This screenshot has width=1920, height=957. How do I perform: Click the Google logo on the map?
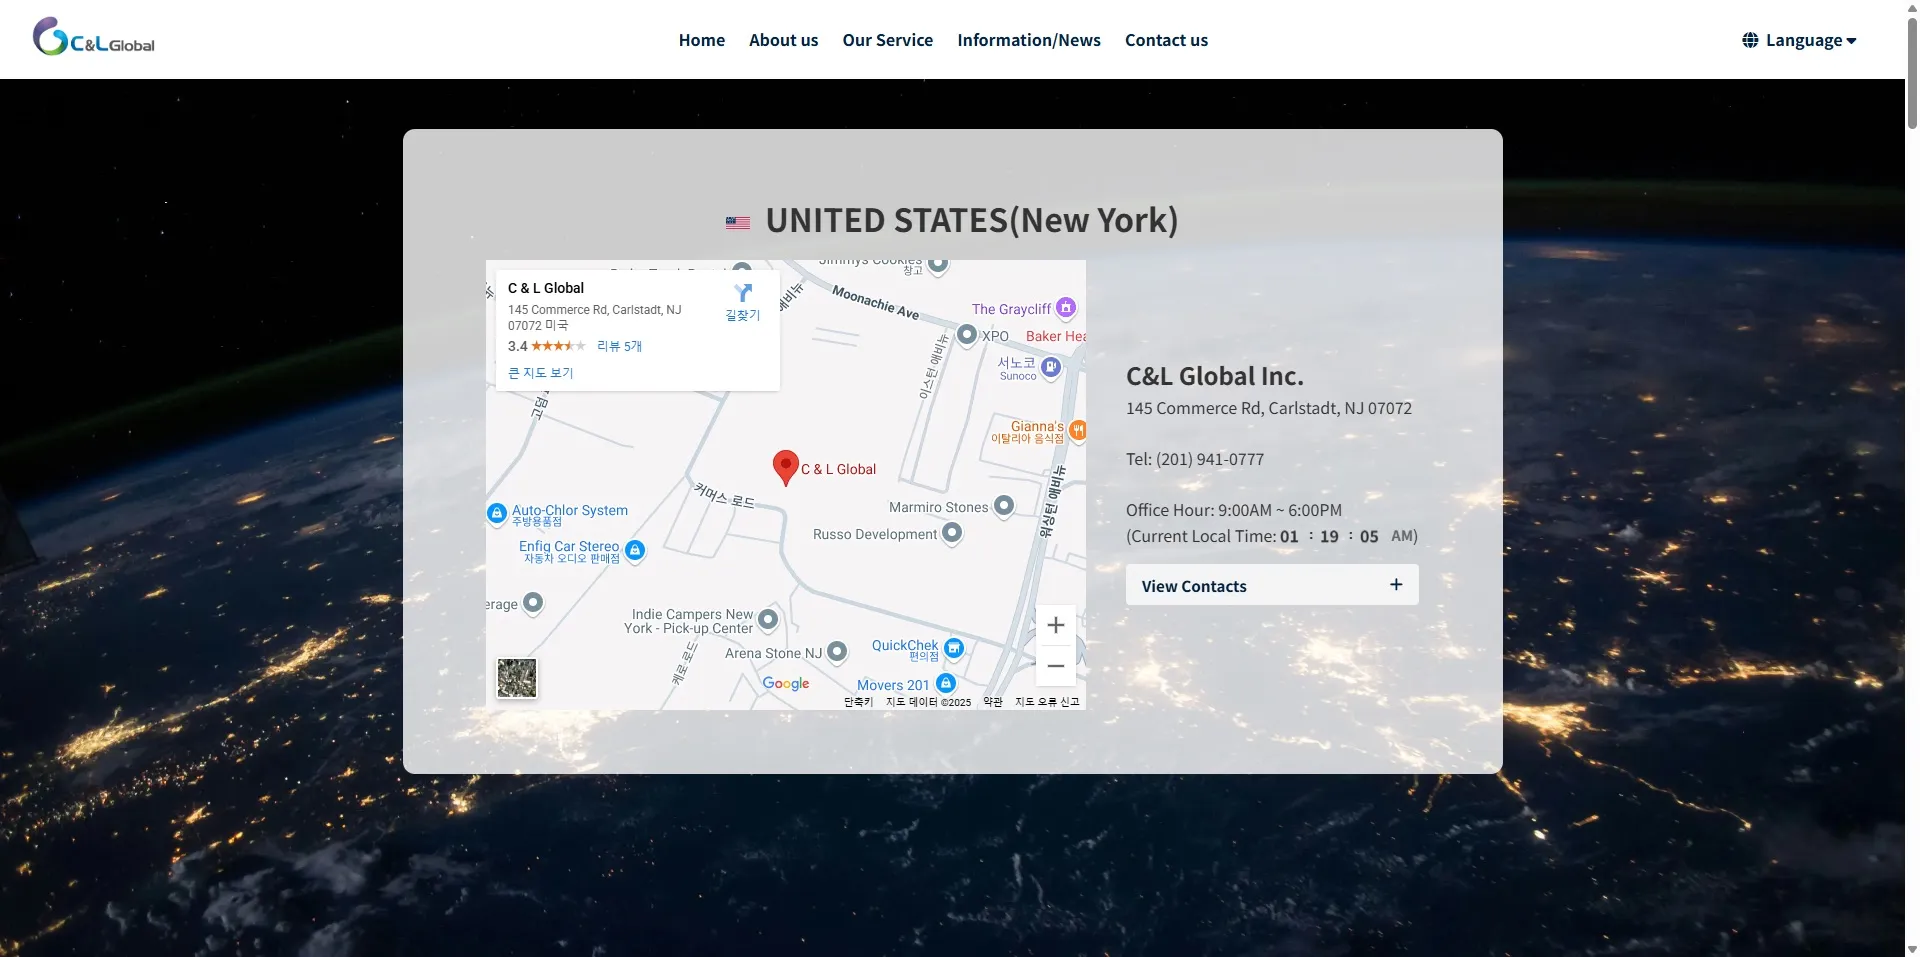[786, 683]
